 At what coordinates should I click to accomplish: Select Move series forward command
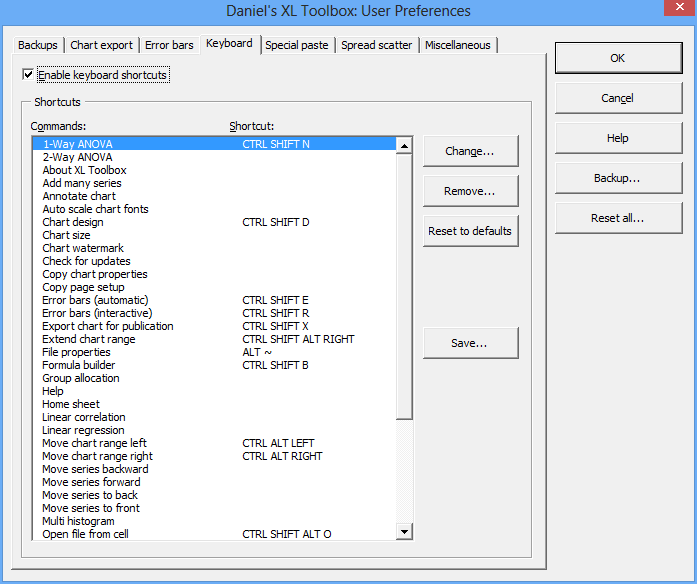click(214, 482)
